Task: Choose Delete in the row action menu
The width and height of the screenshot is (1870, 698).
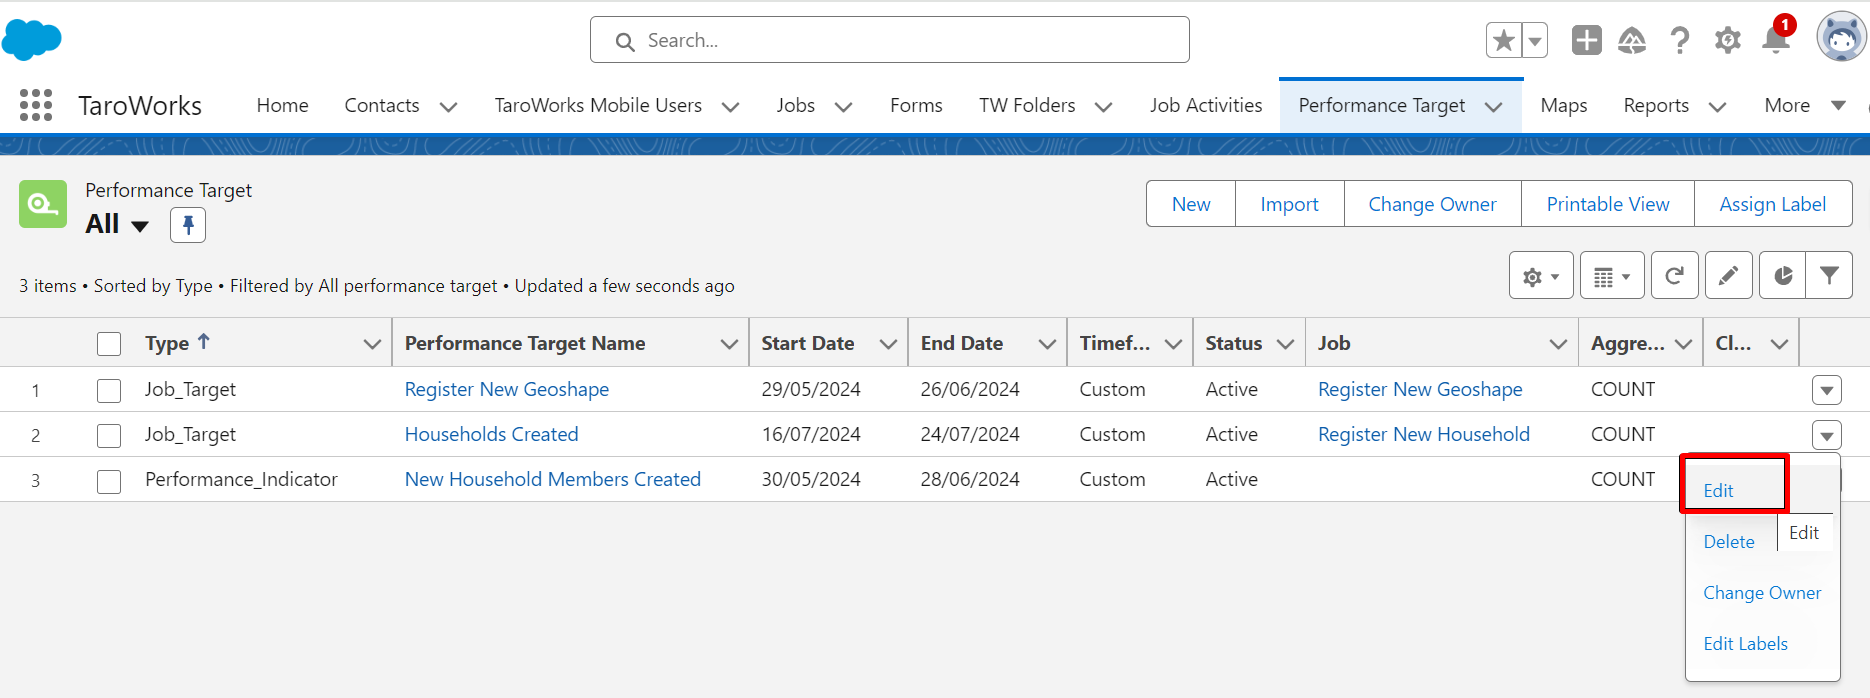Action: pos(1729,541)
